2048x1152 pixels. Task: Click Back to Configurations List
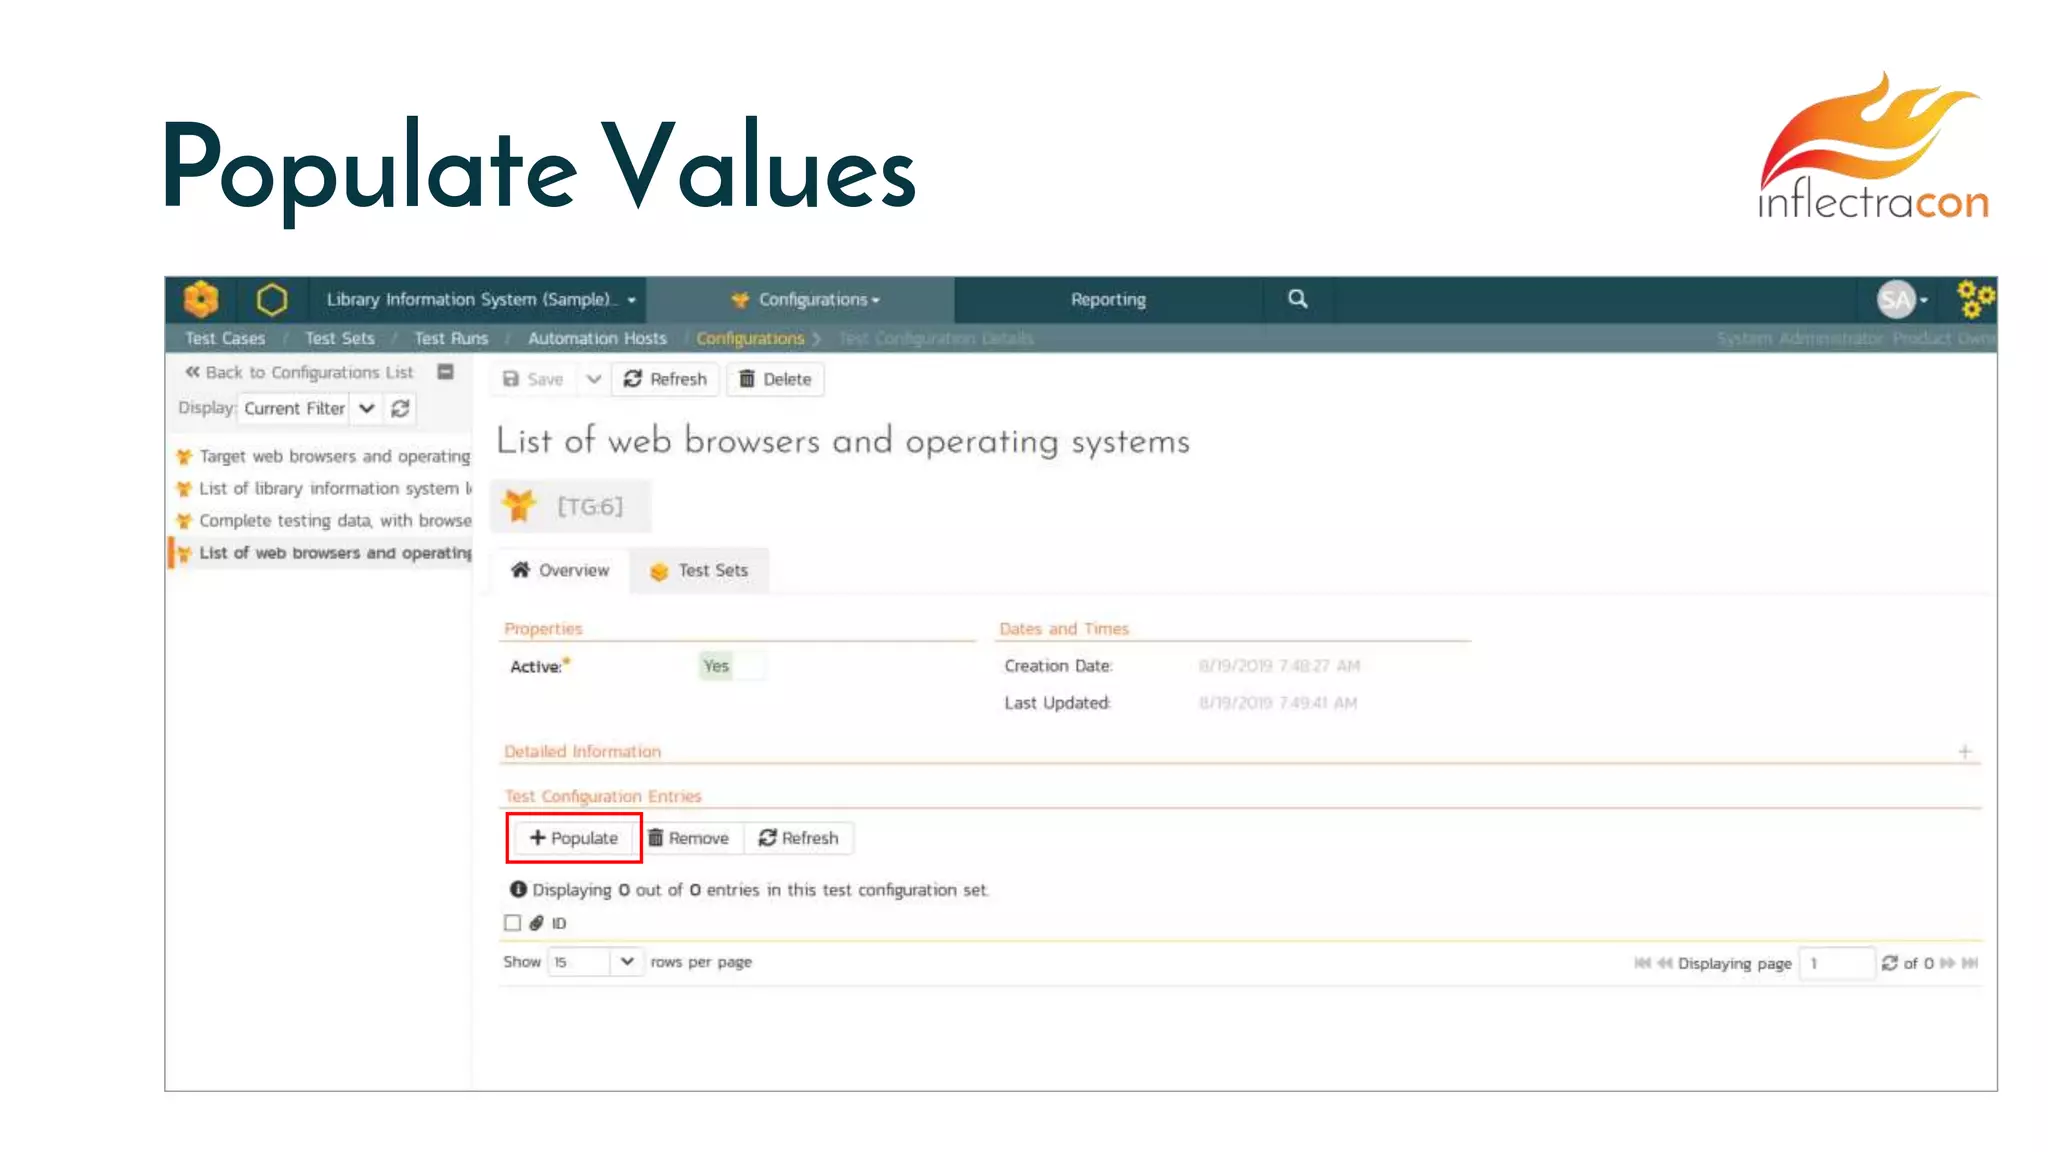[x=299, y=372]
